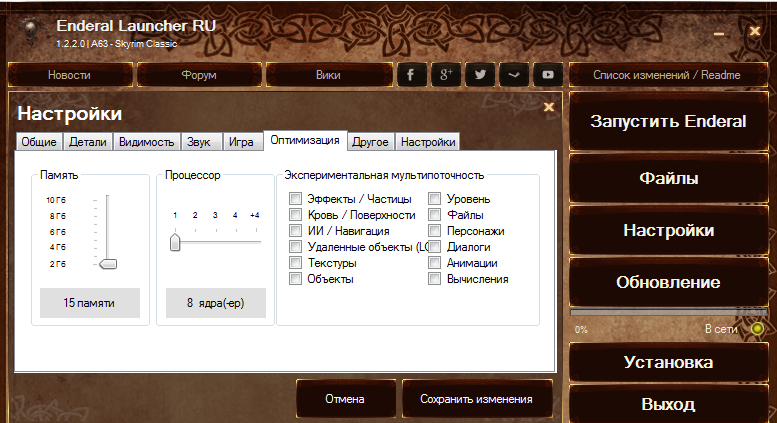Click the Процессор core slider handle
The width and height of the screenshot is (777, 423).
point(175,241)
